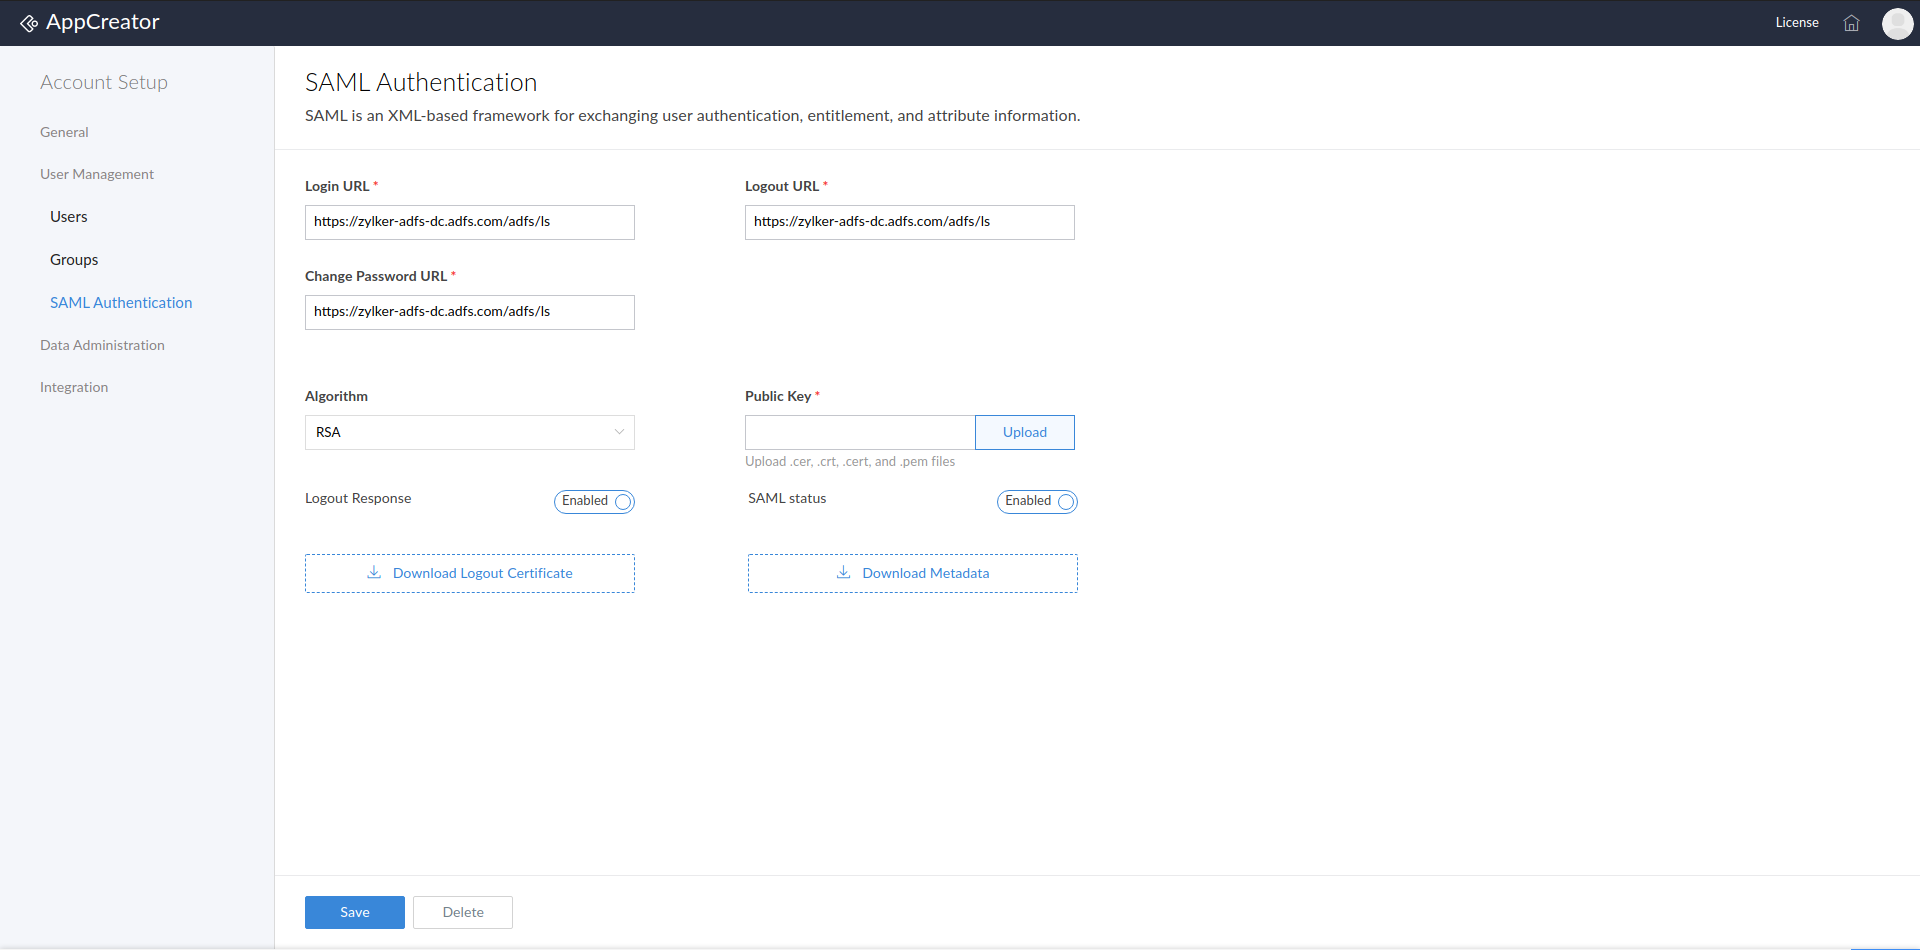The height and width of the screenshot is (950, 1920).
Task: Go to the Users page
Action: (x=69, y=217)
